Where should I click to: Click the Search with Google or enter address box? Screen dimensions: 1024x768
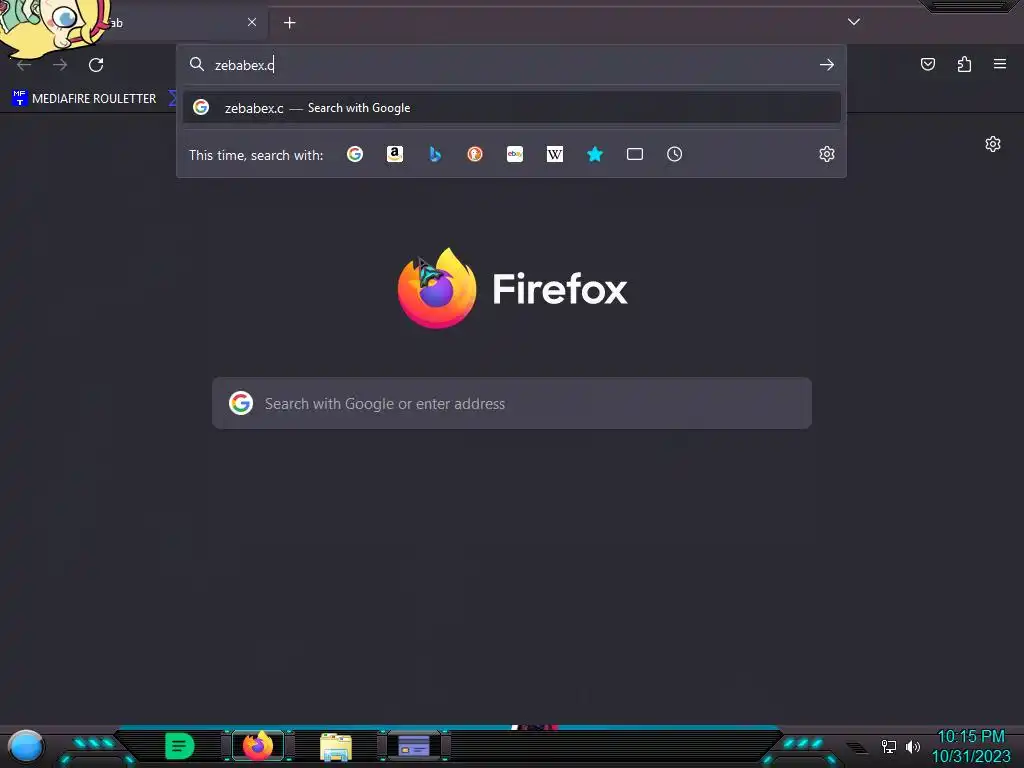point(511,403)
